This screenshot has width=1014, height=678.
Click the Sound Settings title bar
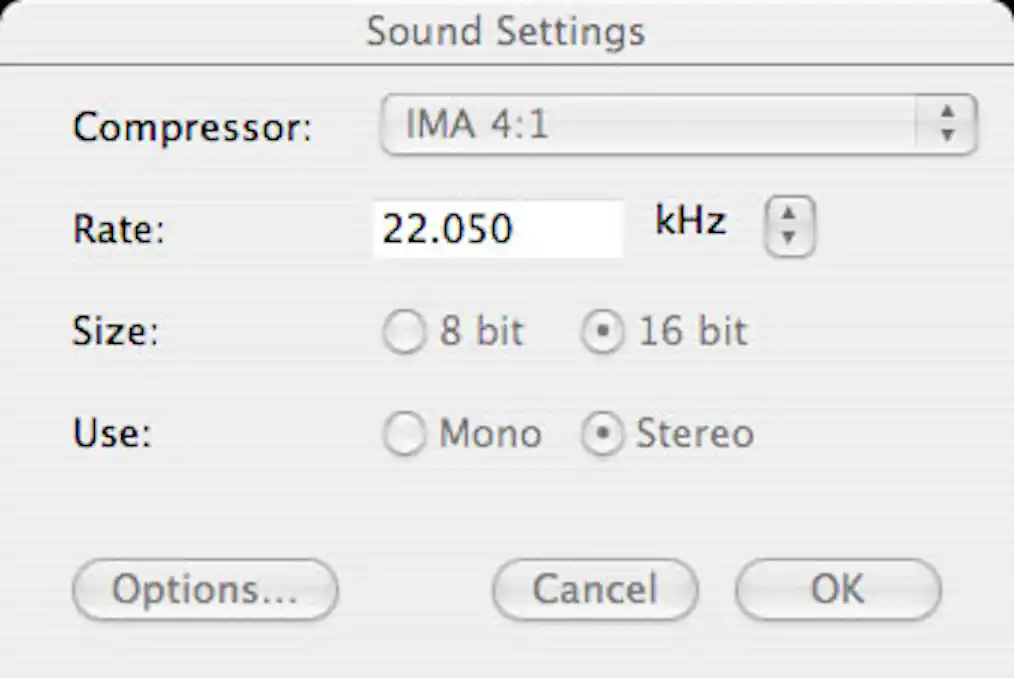point(507,30)
